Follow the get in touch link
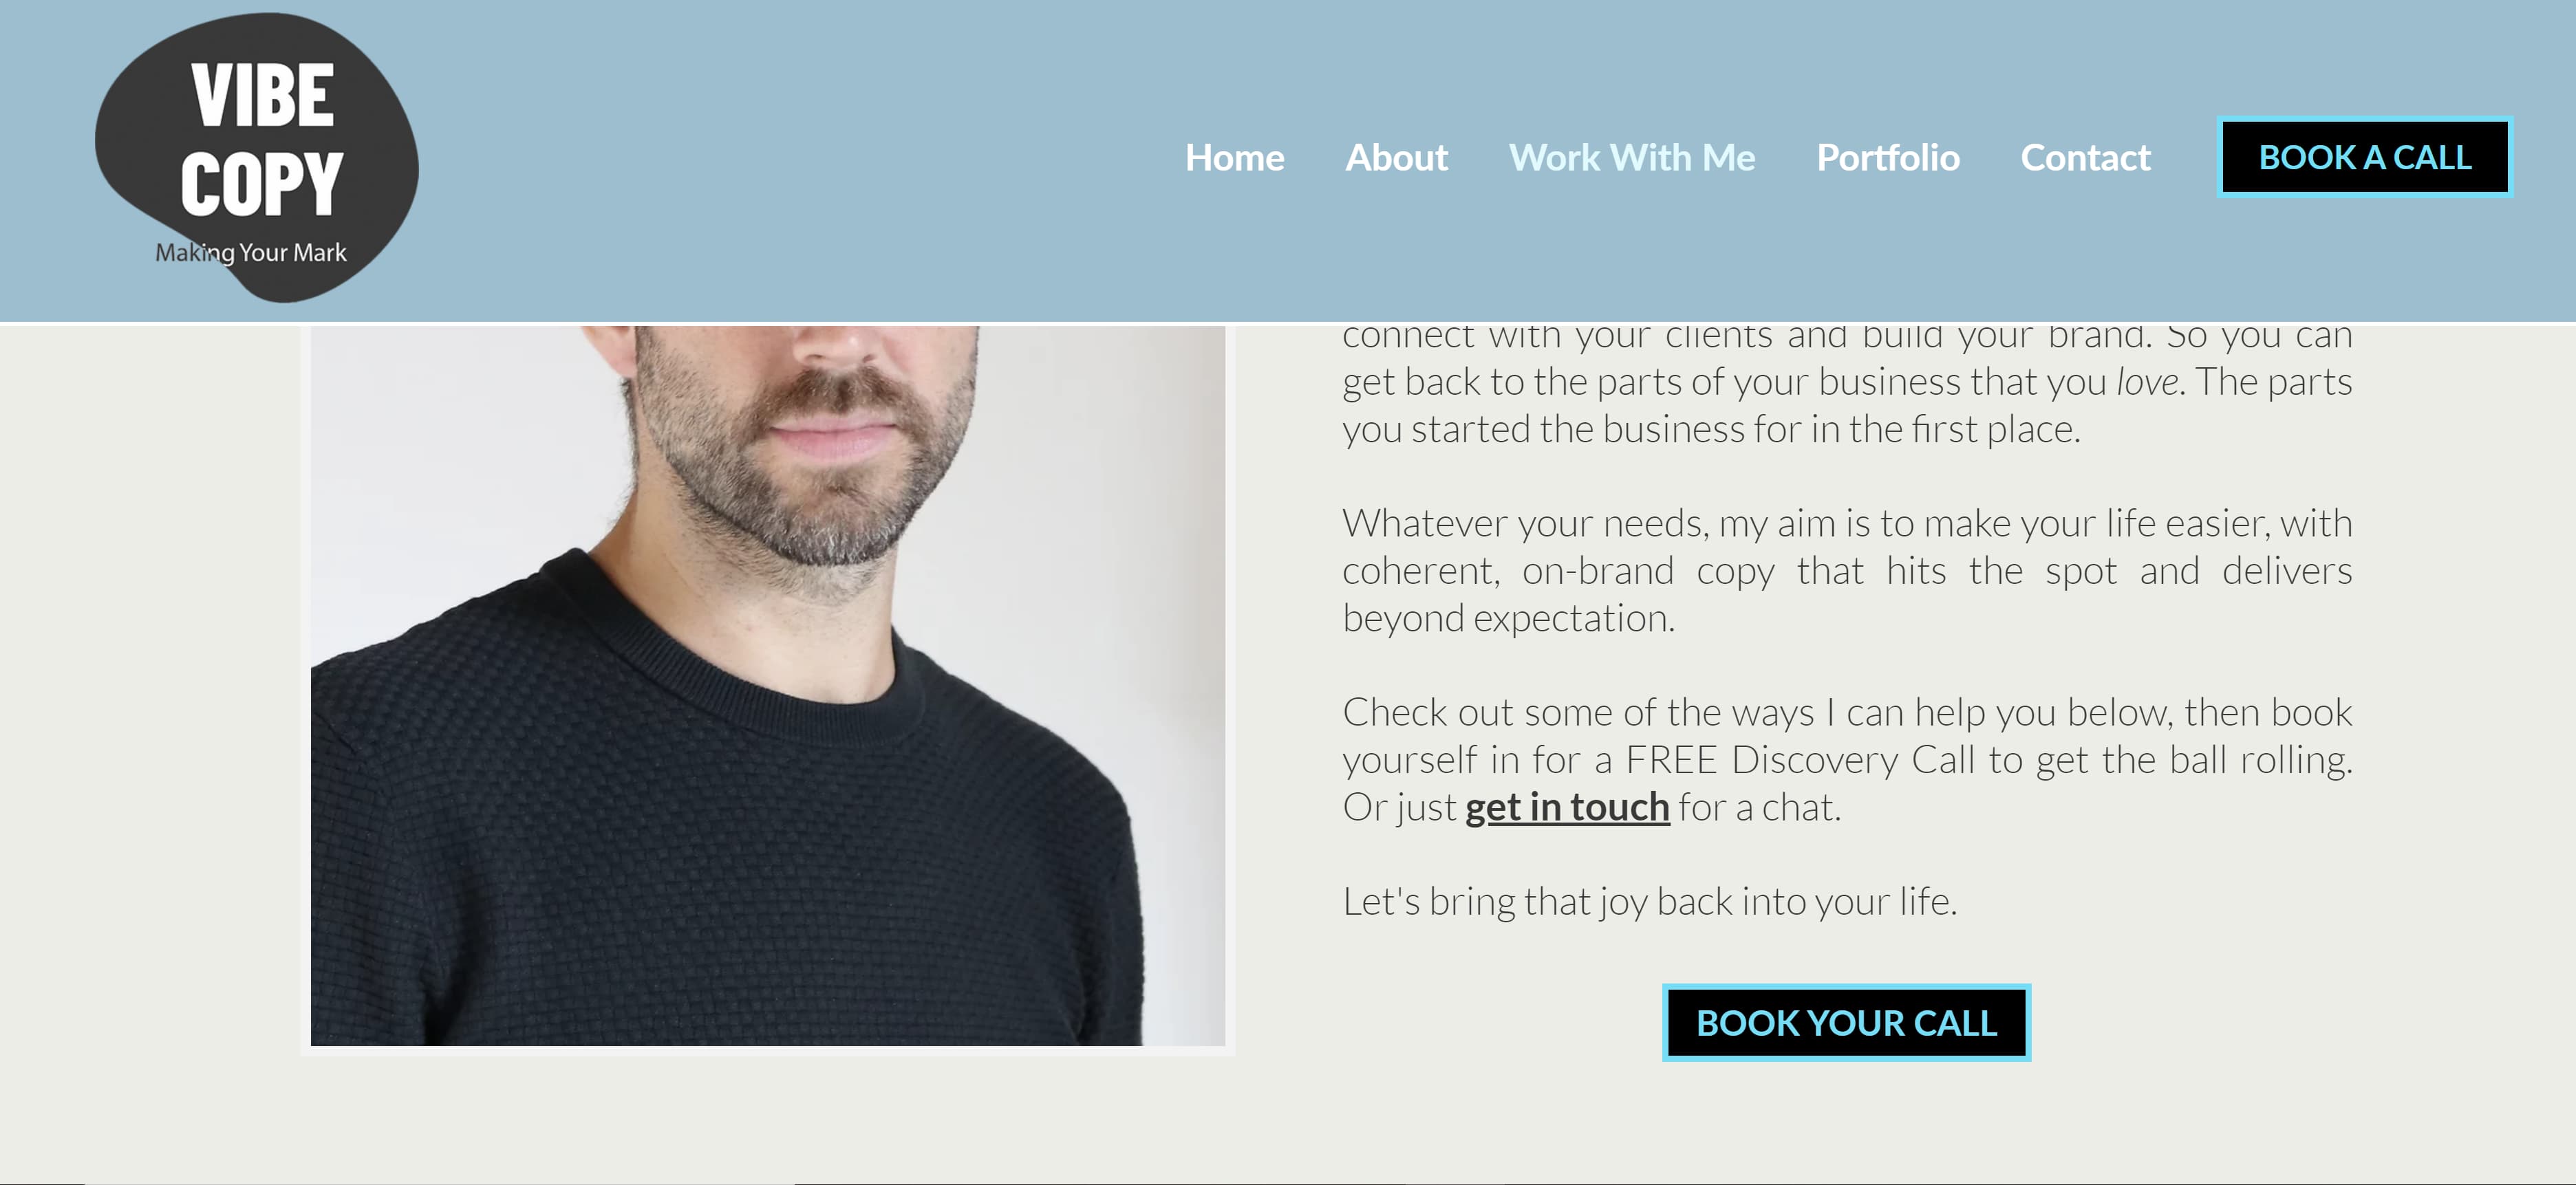 pos(1567,807)
